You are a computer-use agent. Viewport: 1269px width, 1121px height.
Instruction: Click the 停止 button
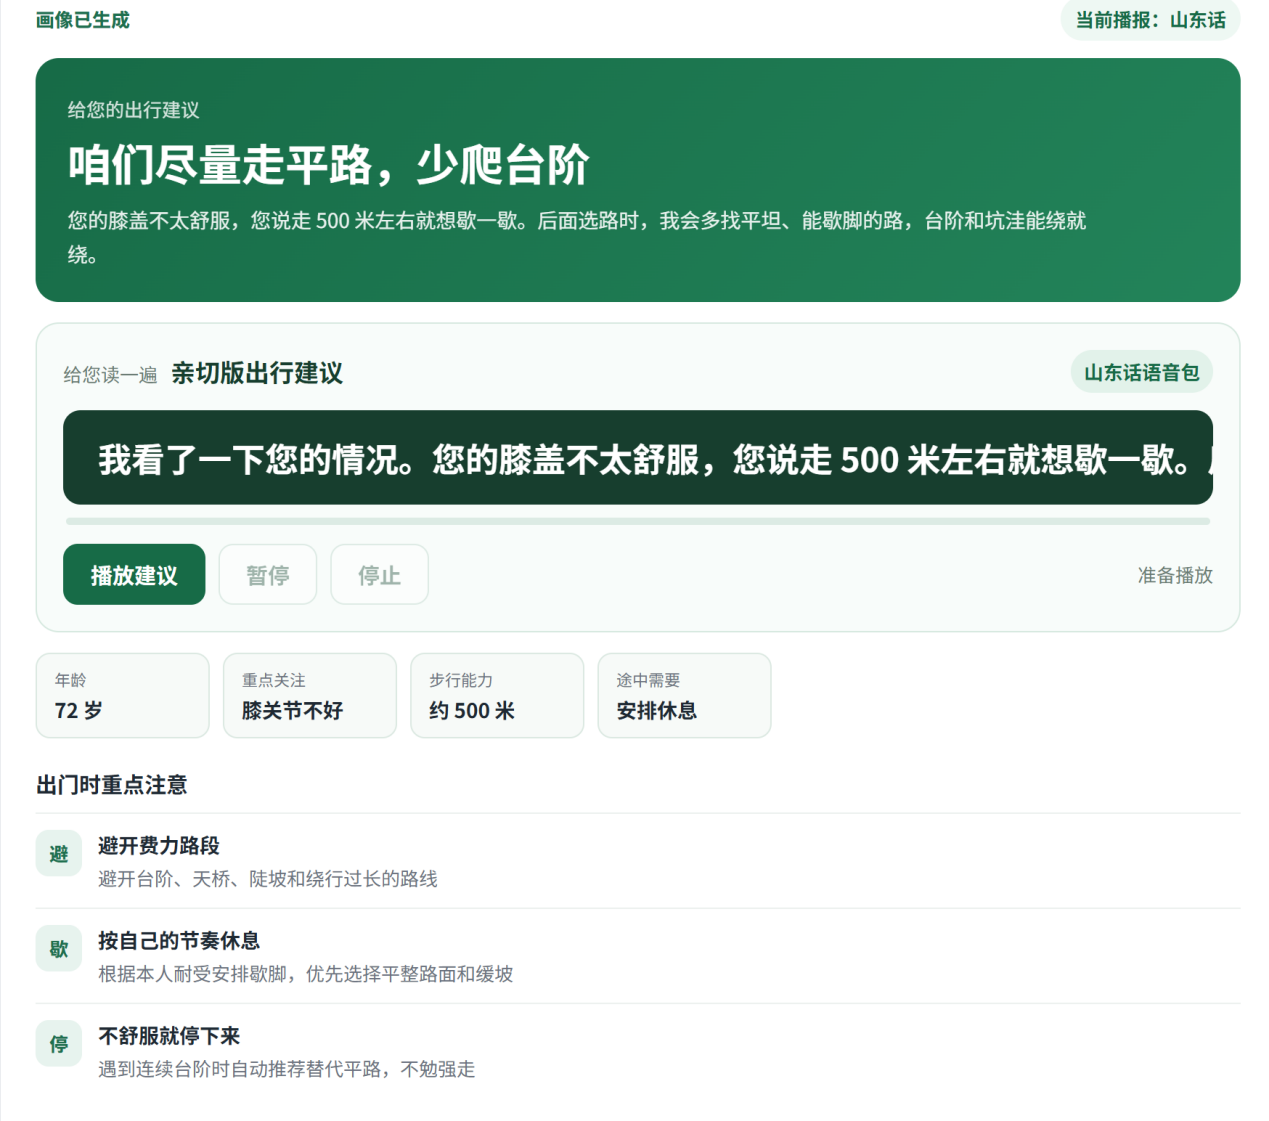[x=380, y=575]
